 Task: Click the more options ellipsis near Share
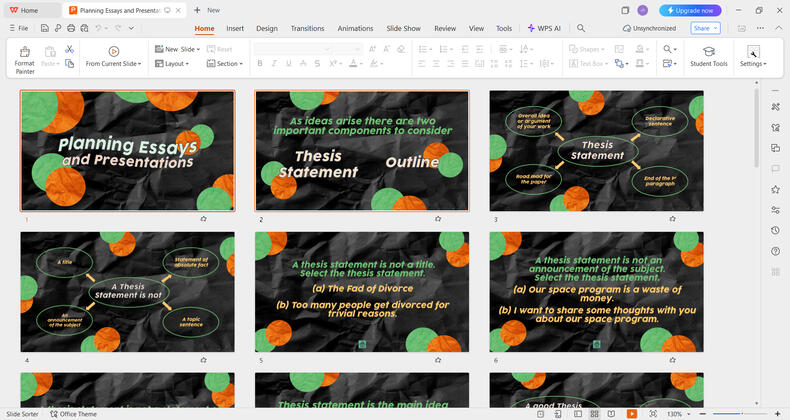point(760,28)
